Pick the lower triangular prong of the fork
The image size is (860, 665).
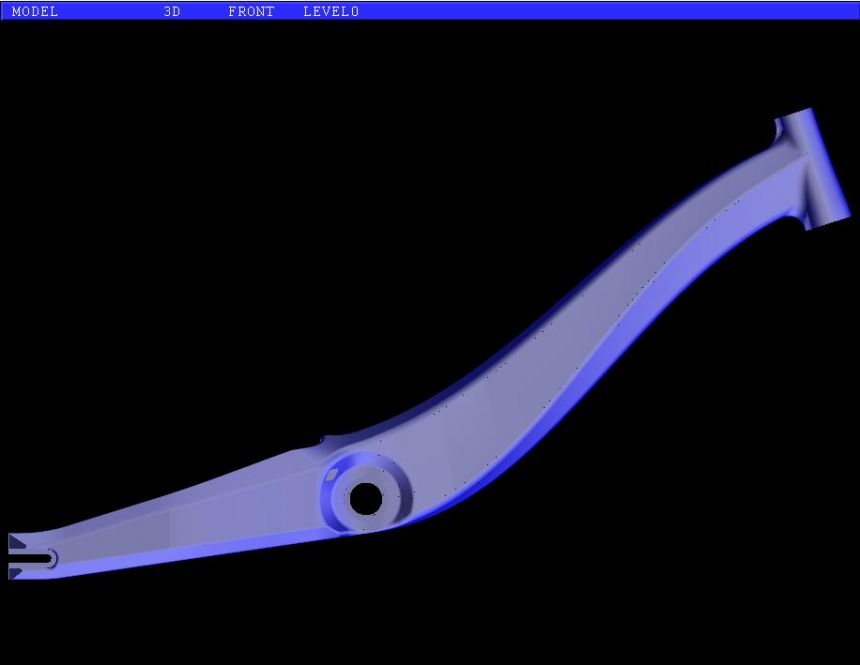tap(16, 572)
